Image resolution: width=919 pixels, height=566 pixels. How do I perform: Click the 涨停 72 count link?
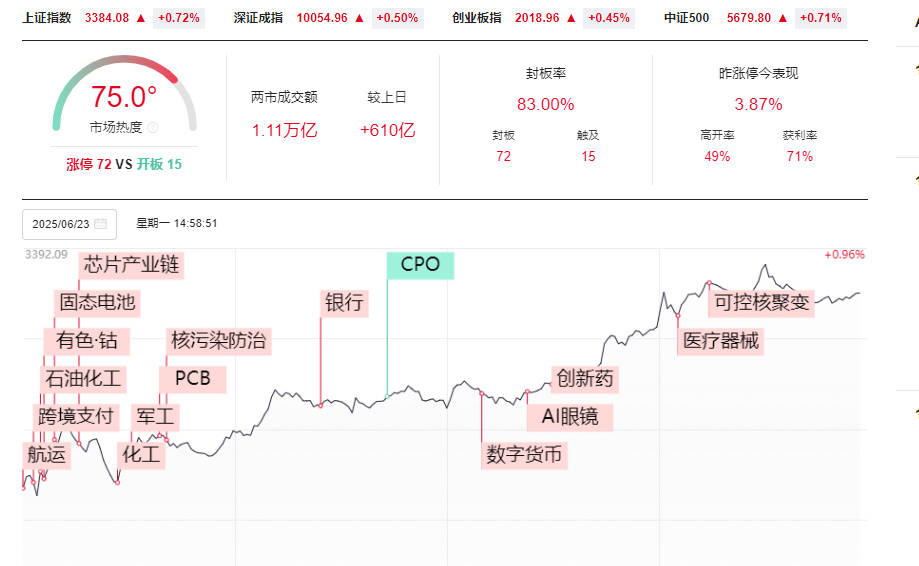[x=89, y=164]
